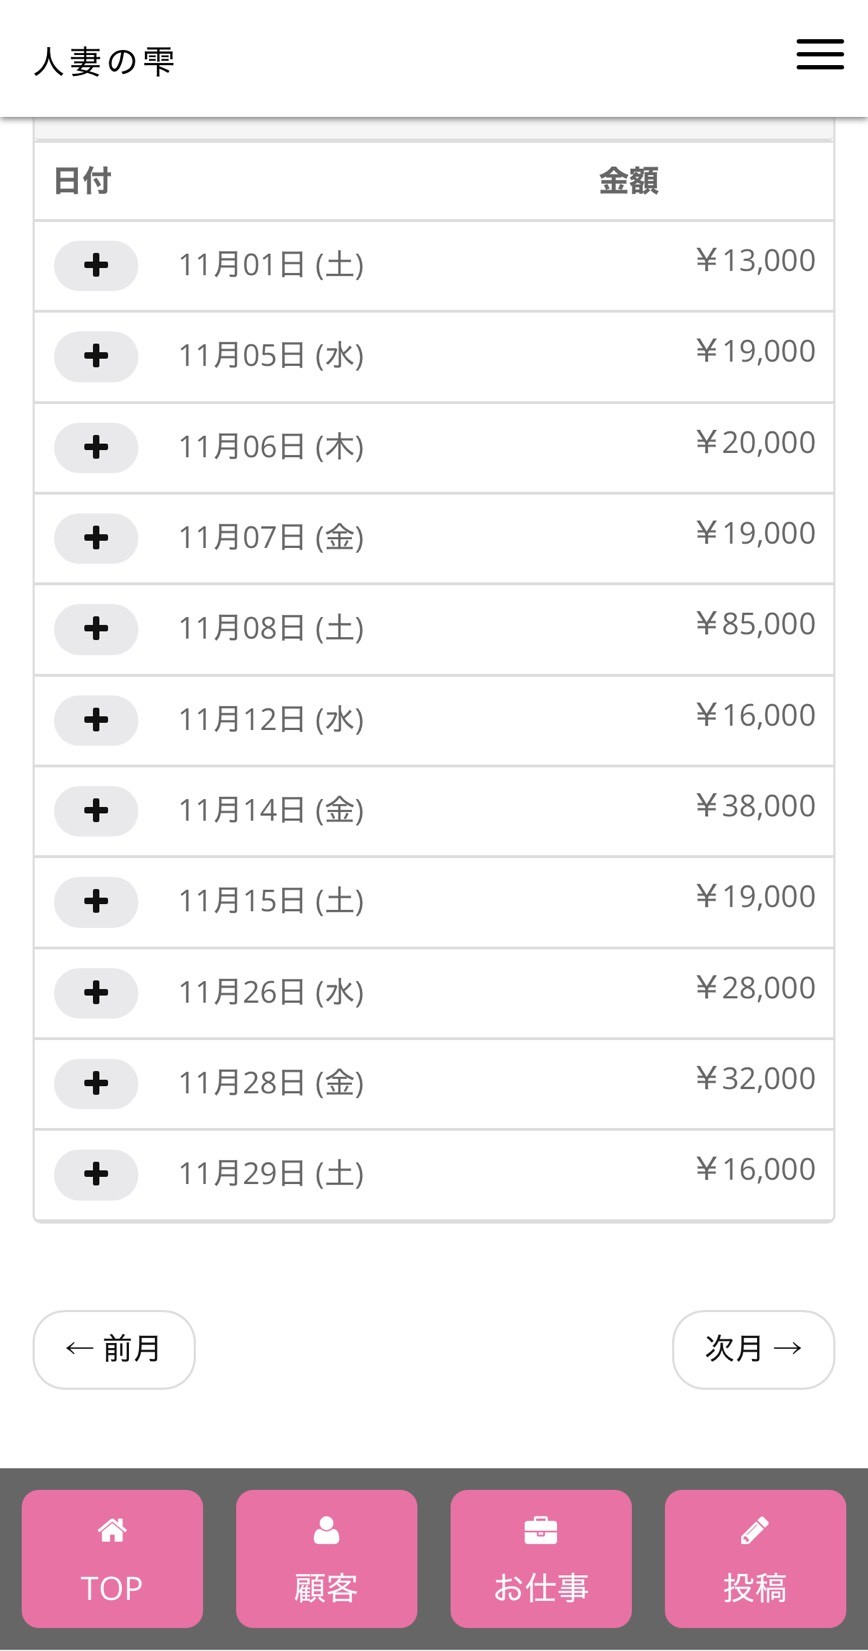Open the お仕事 briefcase tab
Viewport: 868px width, 1651px height.
pos(541,1558)
